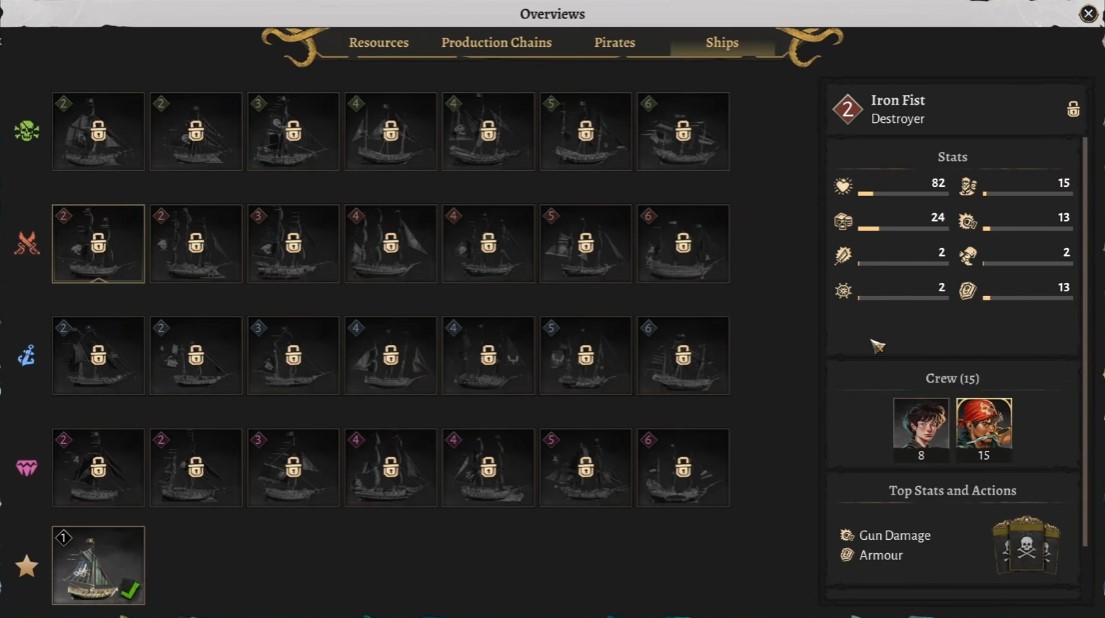
Task: Select level 3 ship in diamond row
Action: (x=293, y=468)
